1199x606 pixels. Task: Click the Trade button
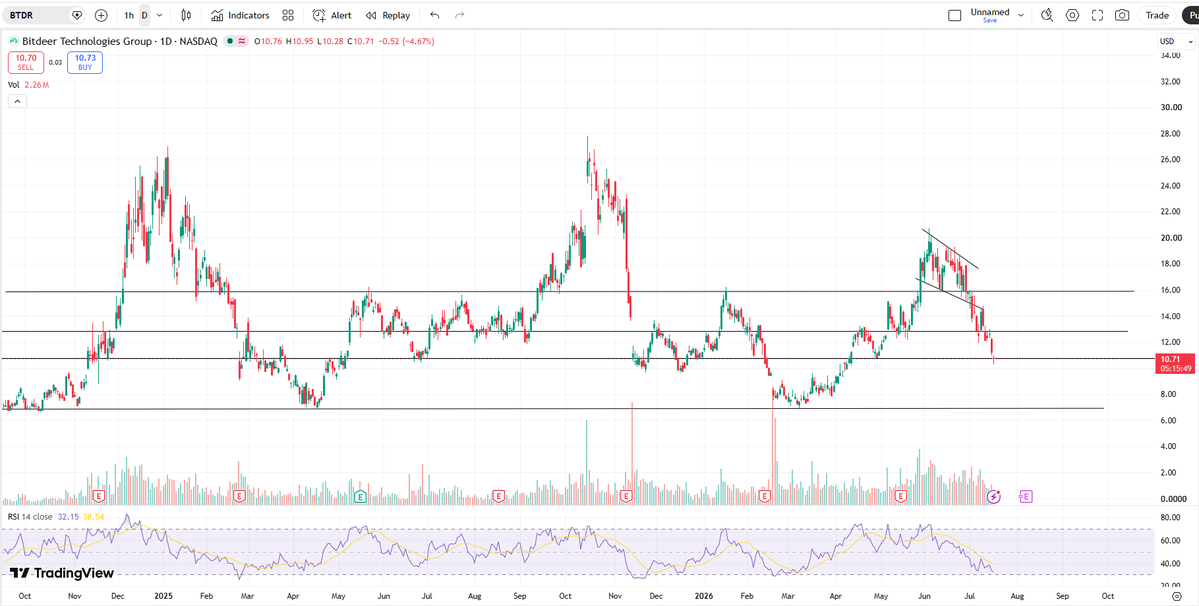click(x=1157, y=15)
